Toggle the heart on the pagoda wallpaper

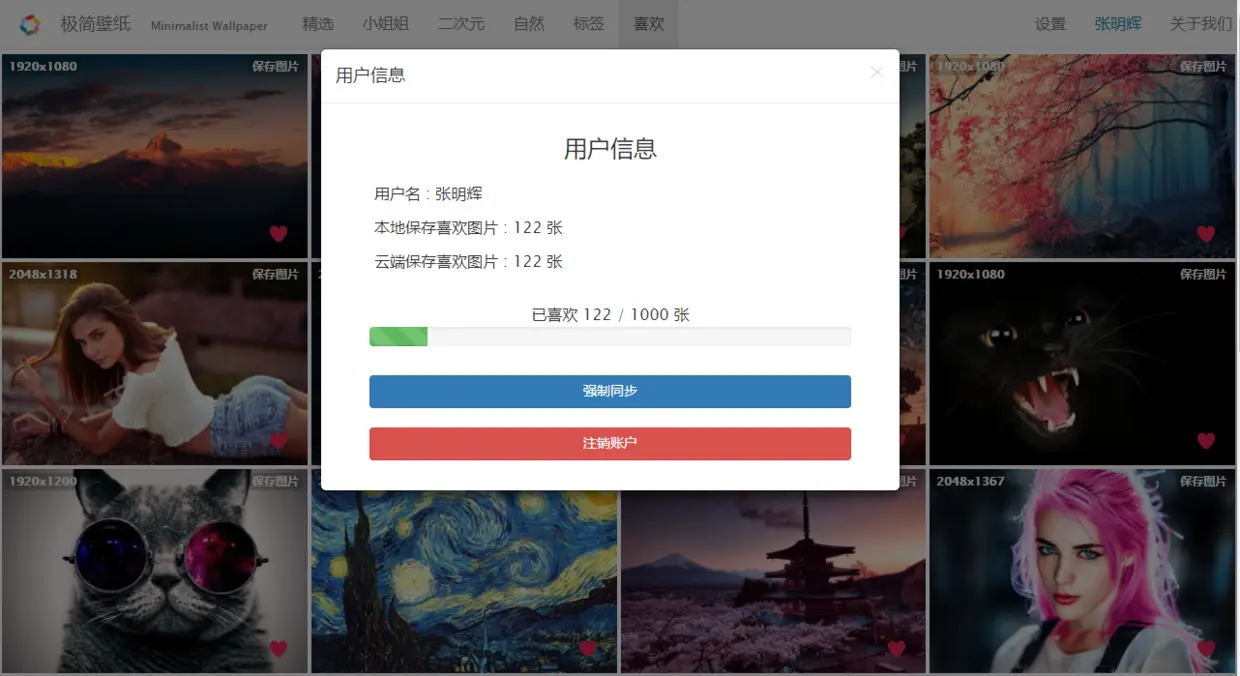coord(897,648)
